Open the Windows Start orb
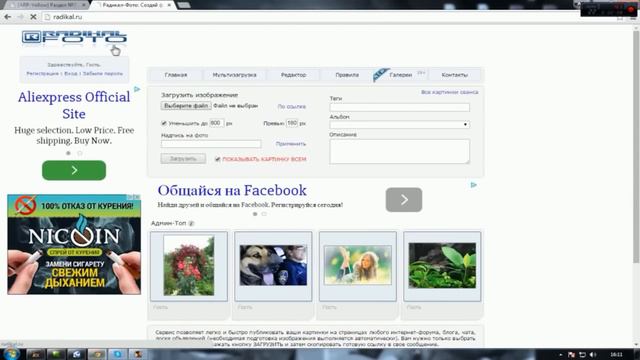The width and height of the screenshot is (640, 360). (x=10, y=353)
